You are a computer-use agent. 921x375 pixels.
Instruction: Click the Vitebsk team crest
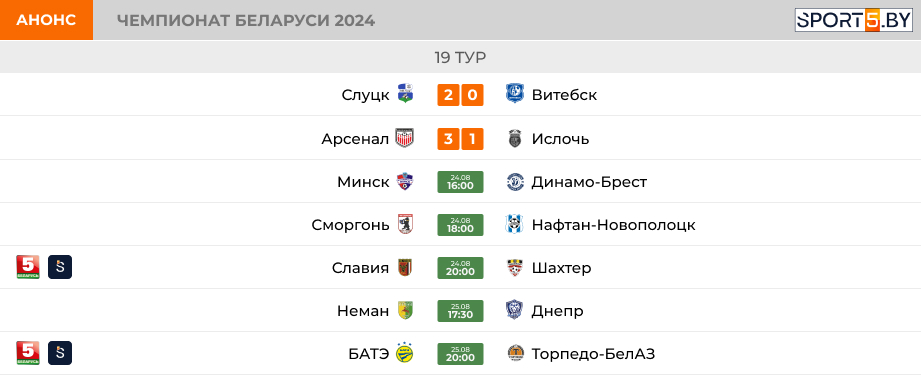click(x=515, y=94)
